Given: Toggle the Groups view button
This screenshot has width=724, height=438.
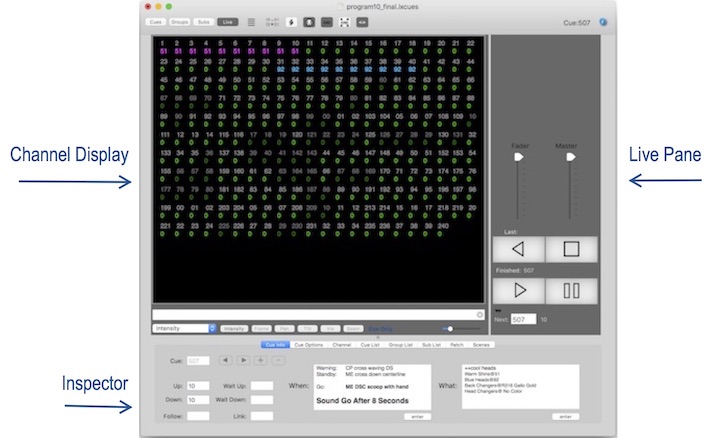Looking at the screenshot, I should 180,22.
